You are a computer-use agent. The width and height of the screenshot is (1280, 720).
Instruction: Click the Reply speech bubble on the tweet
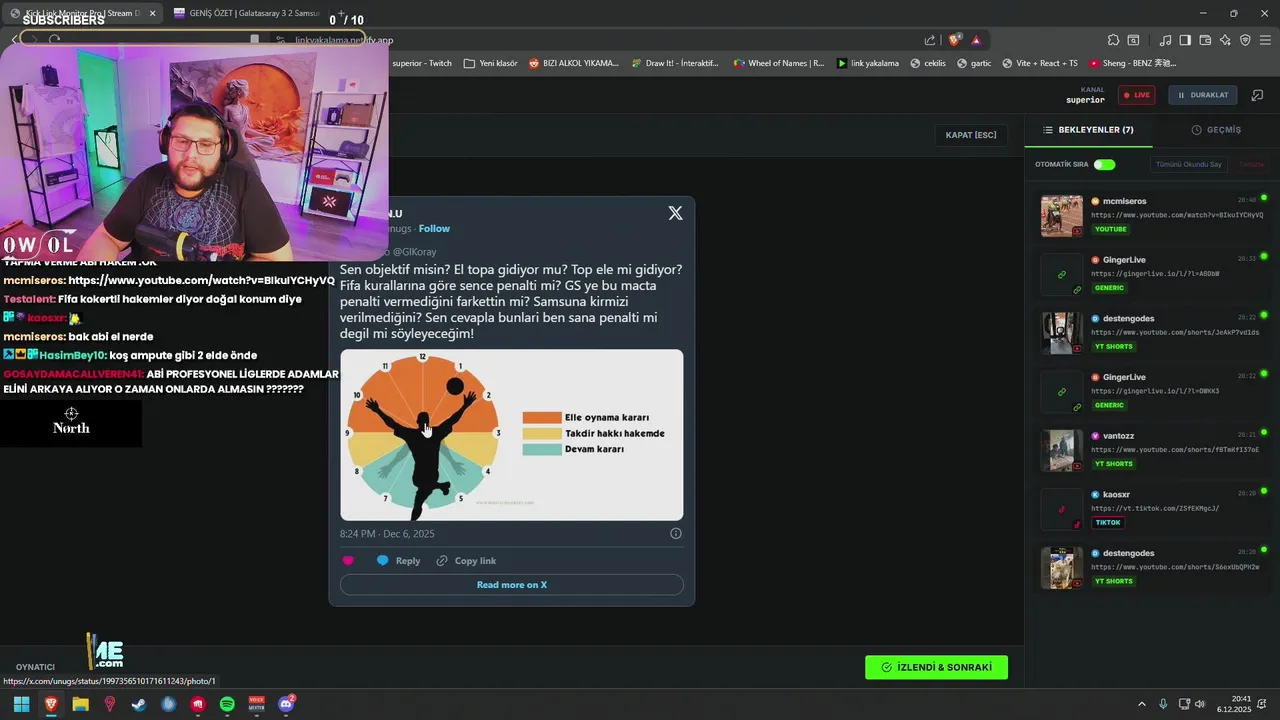[398, 561]
